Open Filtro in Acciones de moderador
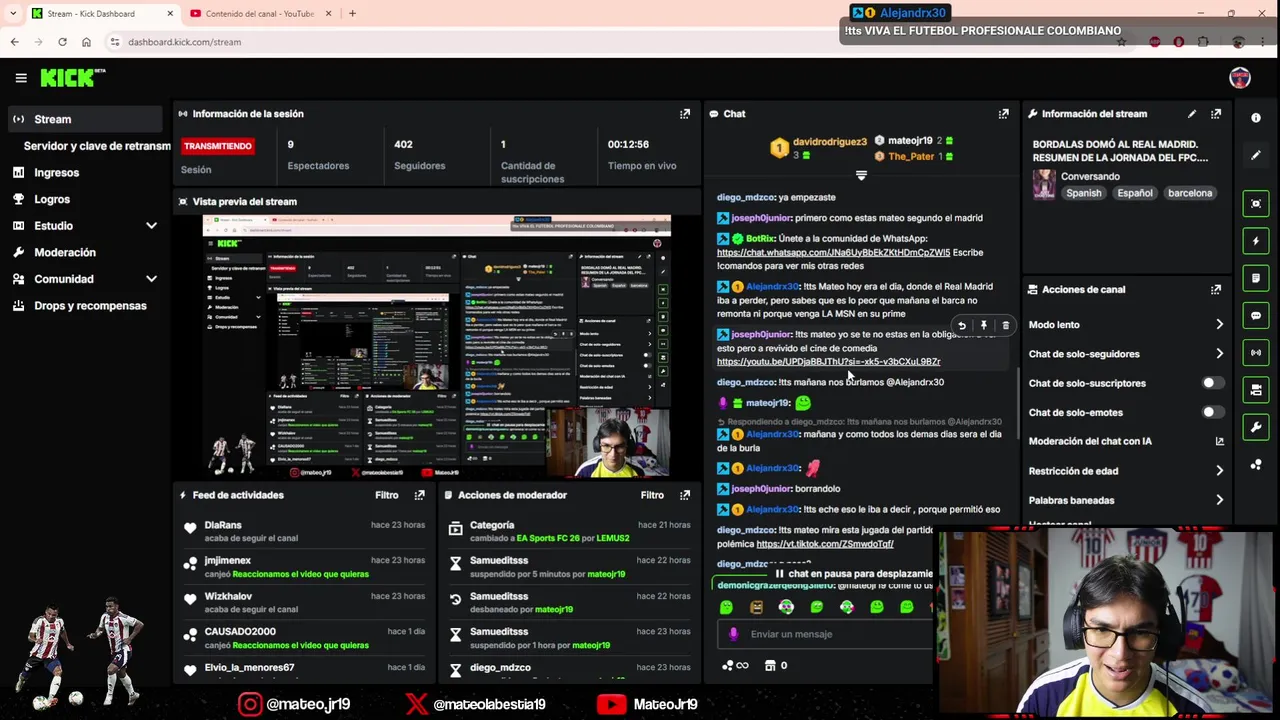Screen dimensions: 1280x720 click(x=652, y=495)
